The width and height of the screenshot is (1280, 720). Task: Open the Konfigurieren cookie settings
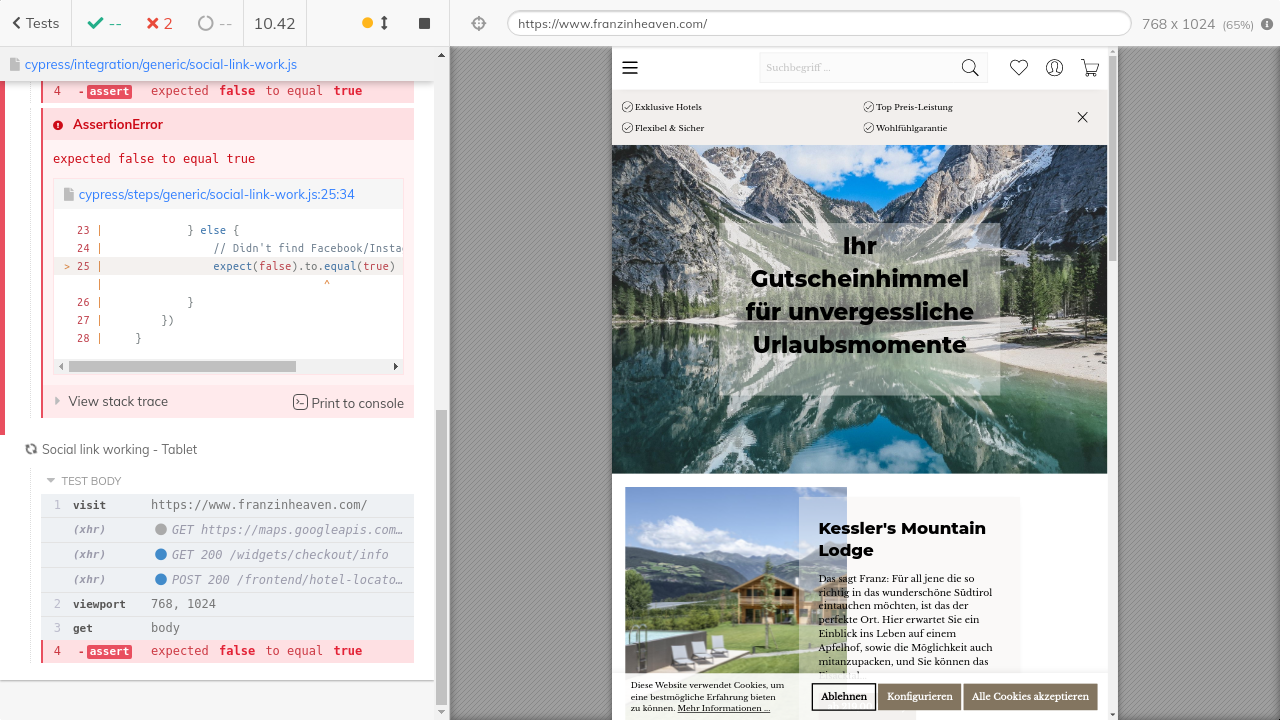click(x=919, y=697)
